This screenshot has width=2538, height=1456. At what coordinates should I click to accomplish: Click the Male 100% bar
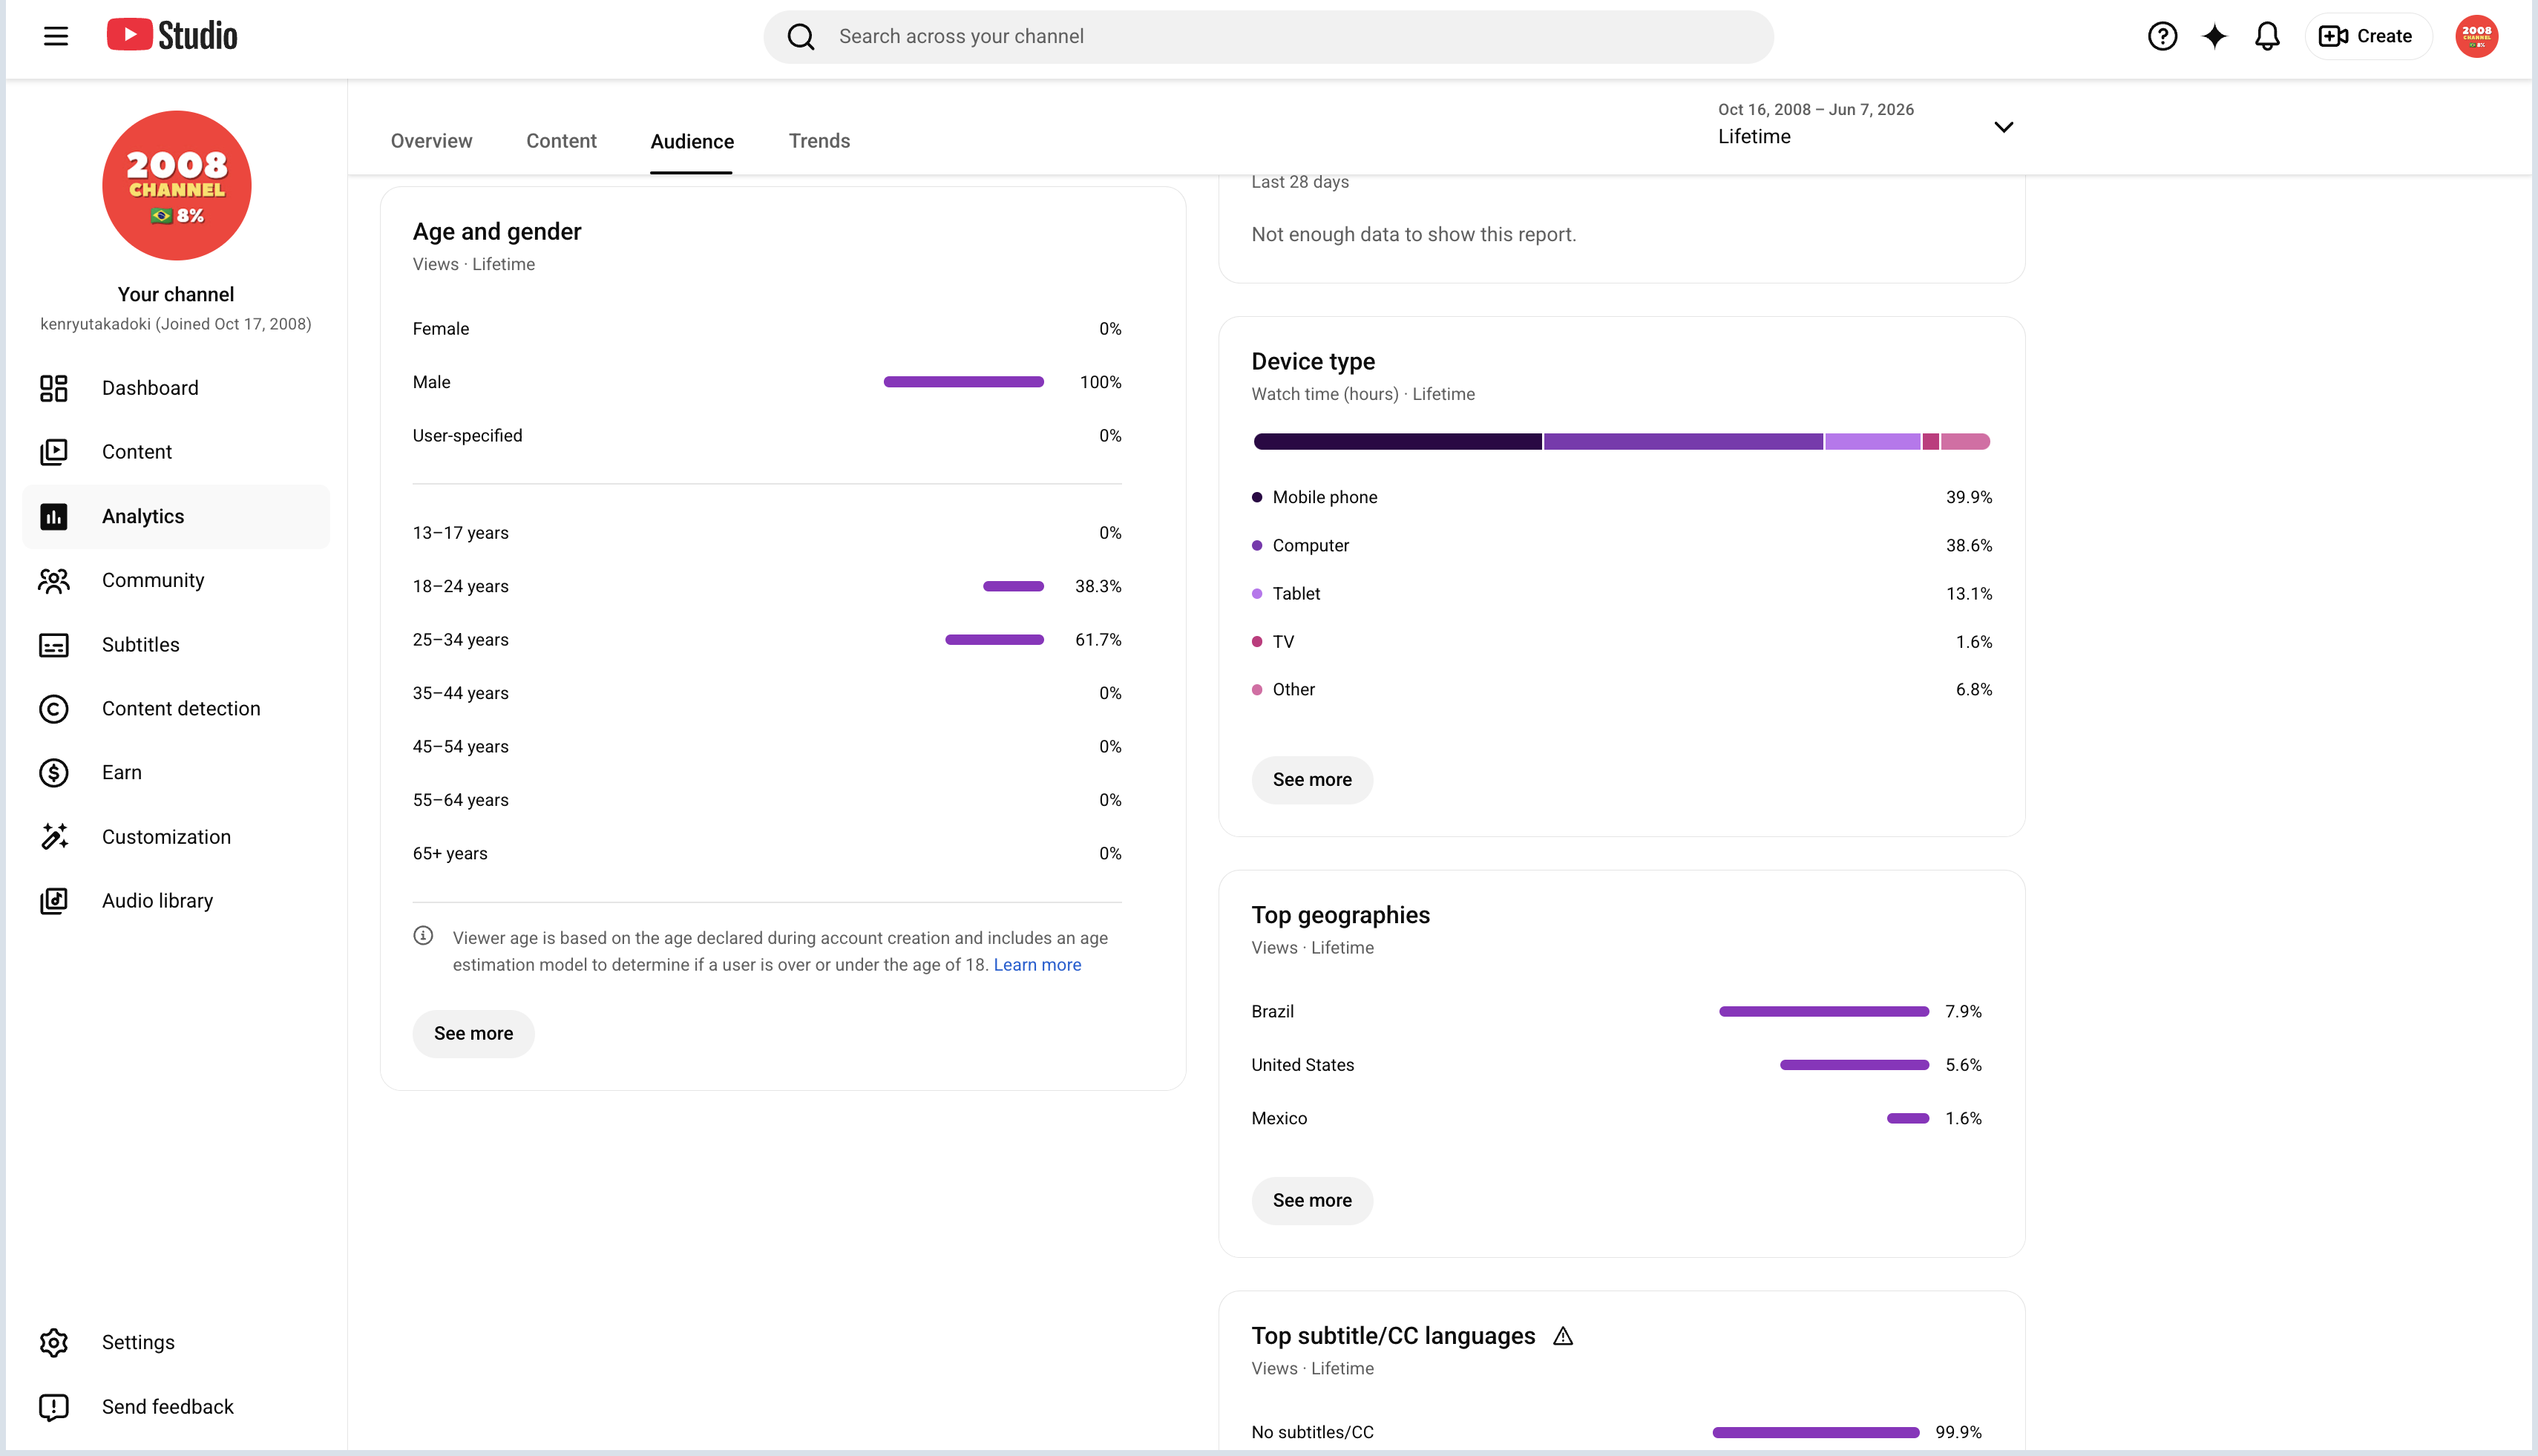point(964,382)
